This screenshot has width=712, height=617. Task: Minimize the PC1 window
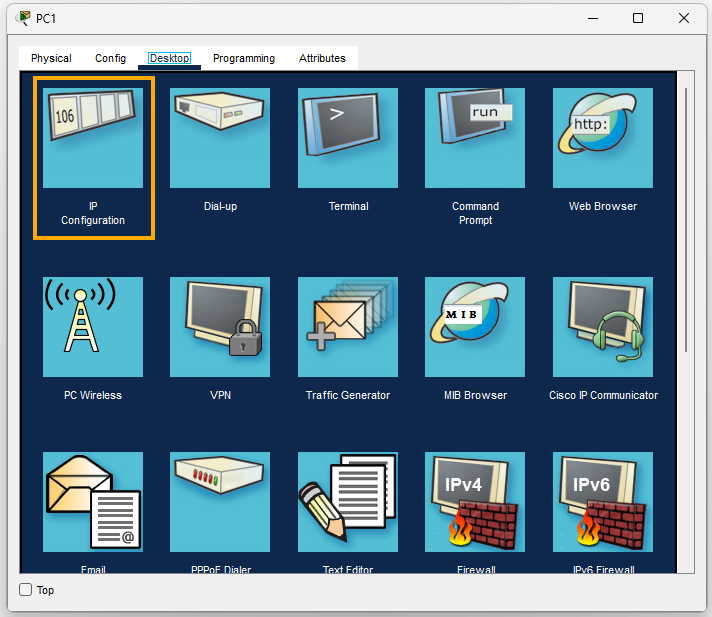[x=593, y=18]
